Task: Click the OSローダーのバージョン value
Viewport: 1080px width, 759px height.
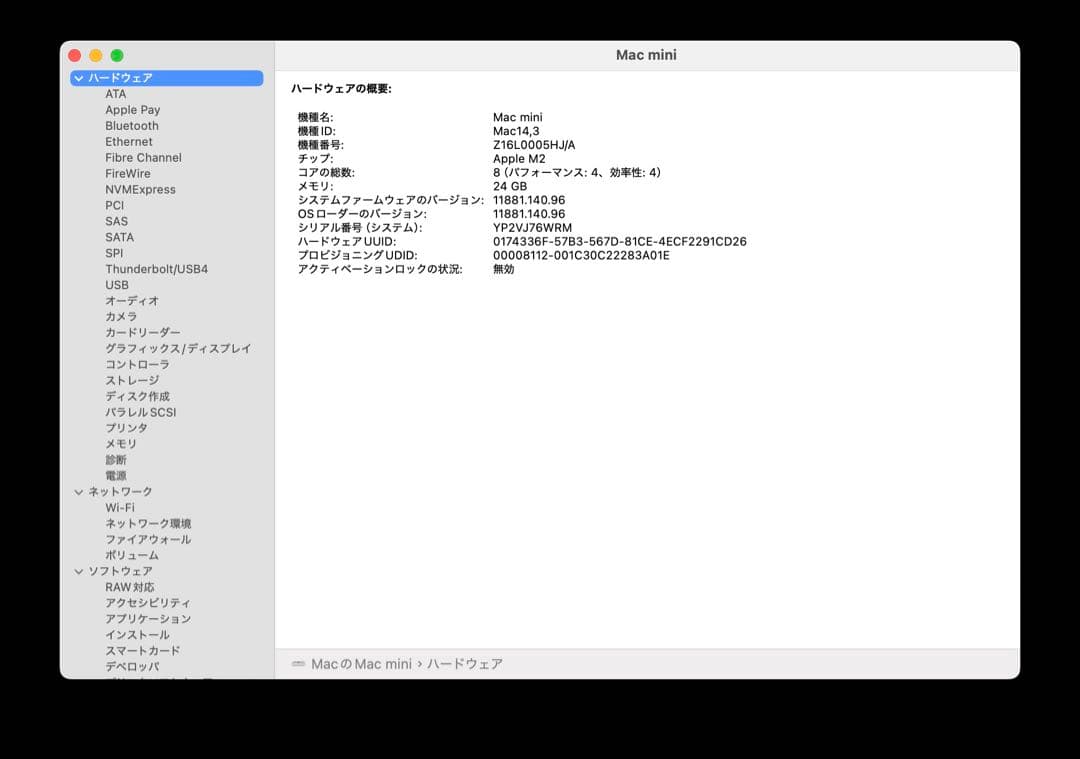Action: pyautogui.click(x=529, y=214)
